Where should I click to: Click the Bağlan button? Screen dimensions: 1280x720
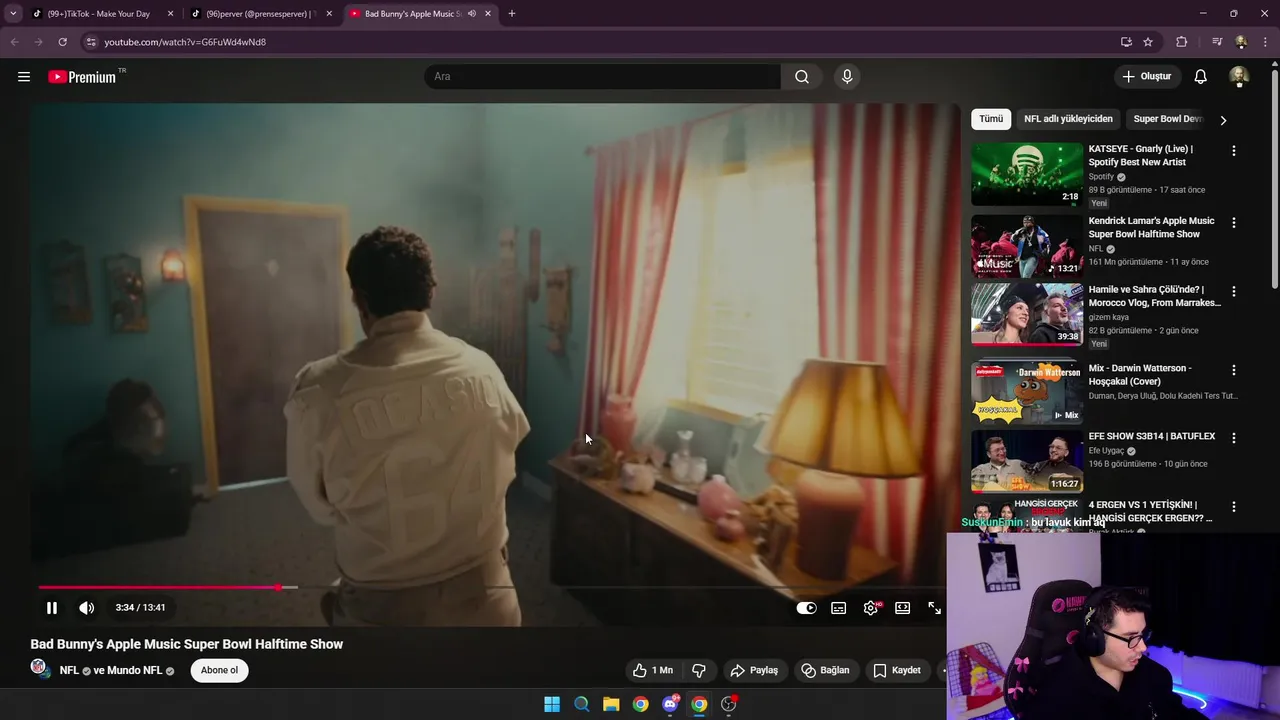[x=825, y=670]
